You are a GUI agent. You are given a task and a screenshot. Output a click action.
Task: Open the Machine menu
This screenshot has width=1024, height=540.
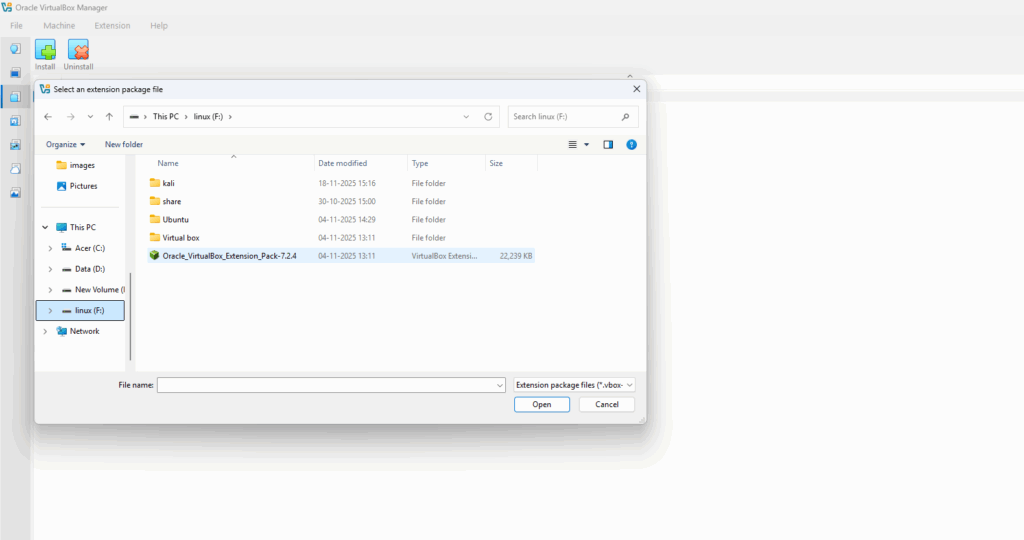tap(59, 25)
